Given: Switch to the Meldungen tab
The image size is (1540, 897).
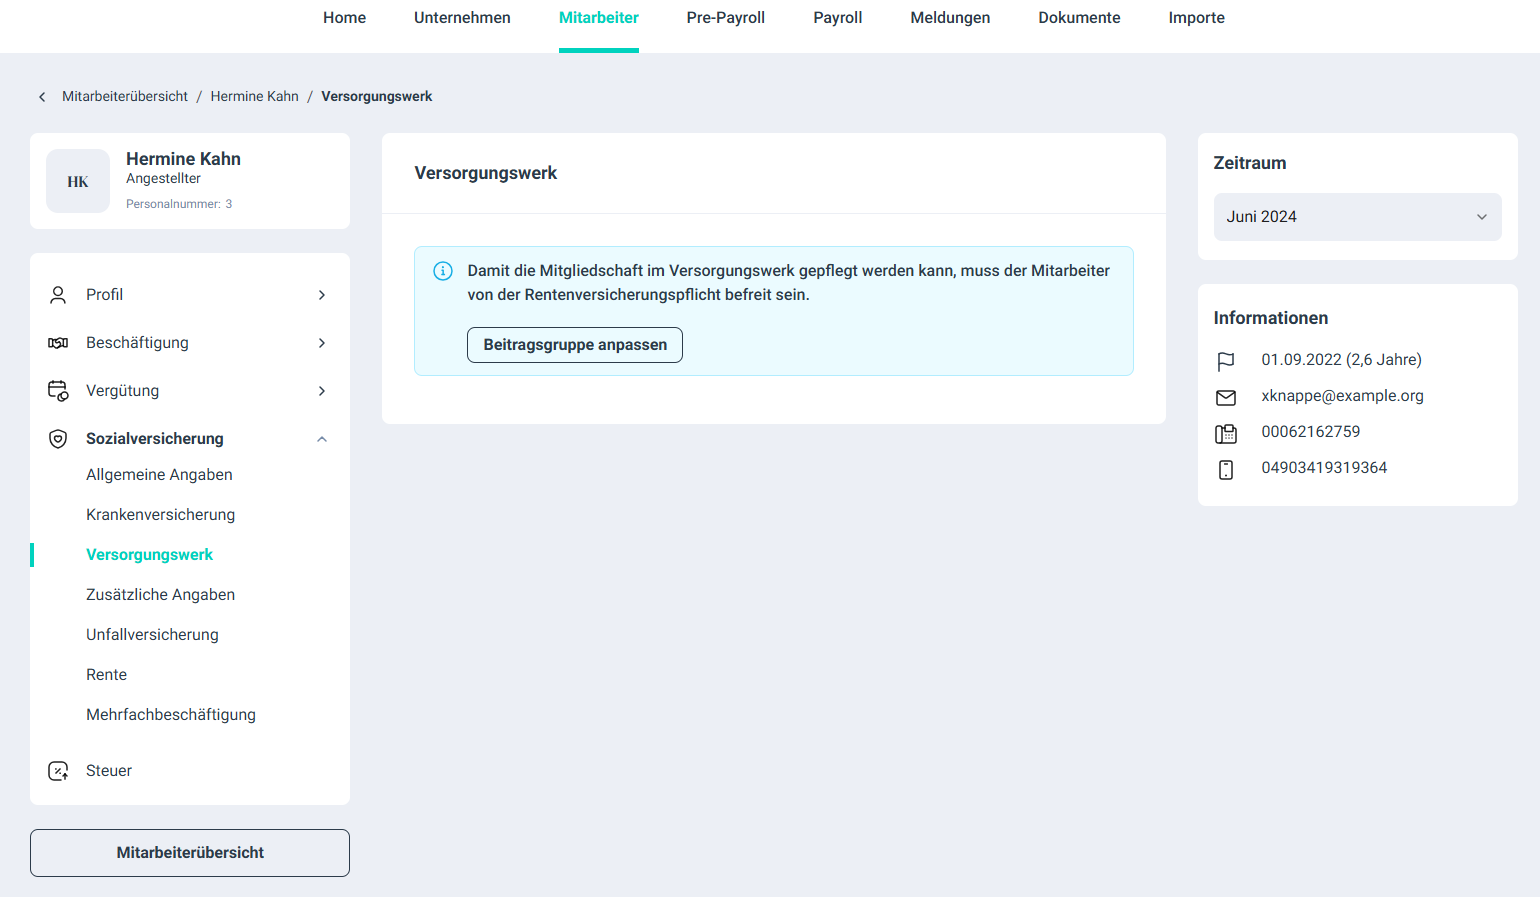Looking at the screenshot, I should (950, 18).
